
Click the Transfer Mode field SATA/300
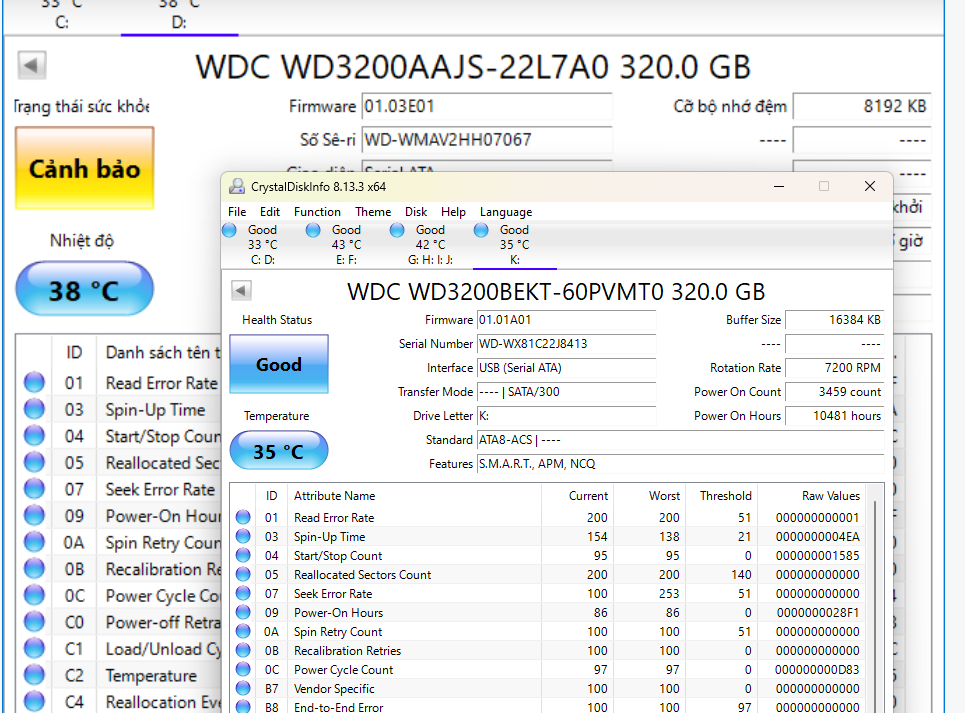pos(566,392)
